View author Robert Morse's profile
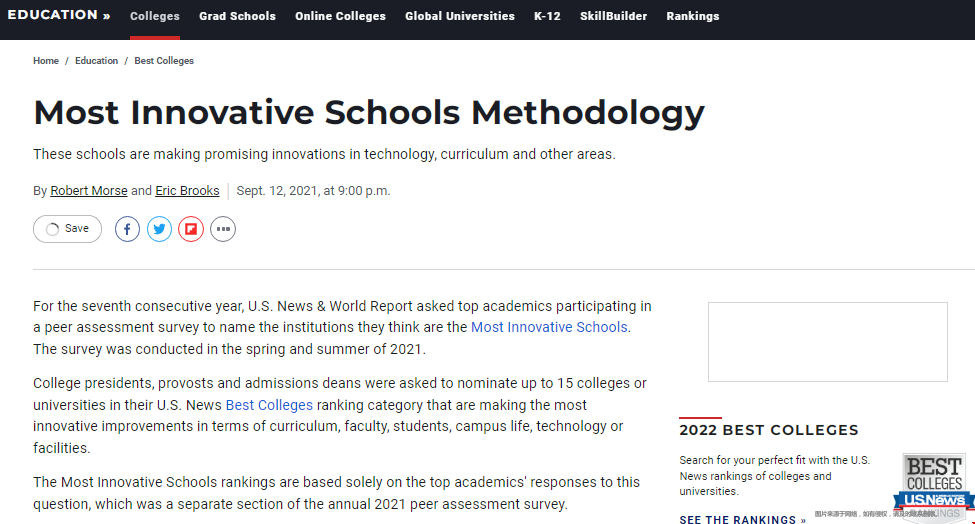This screenshot has height=524, width=975. coord(89,191)
